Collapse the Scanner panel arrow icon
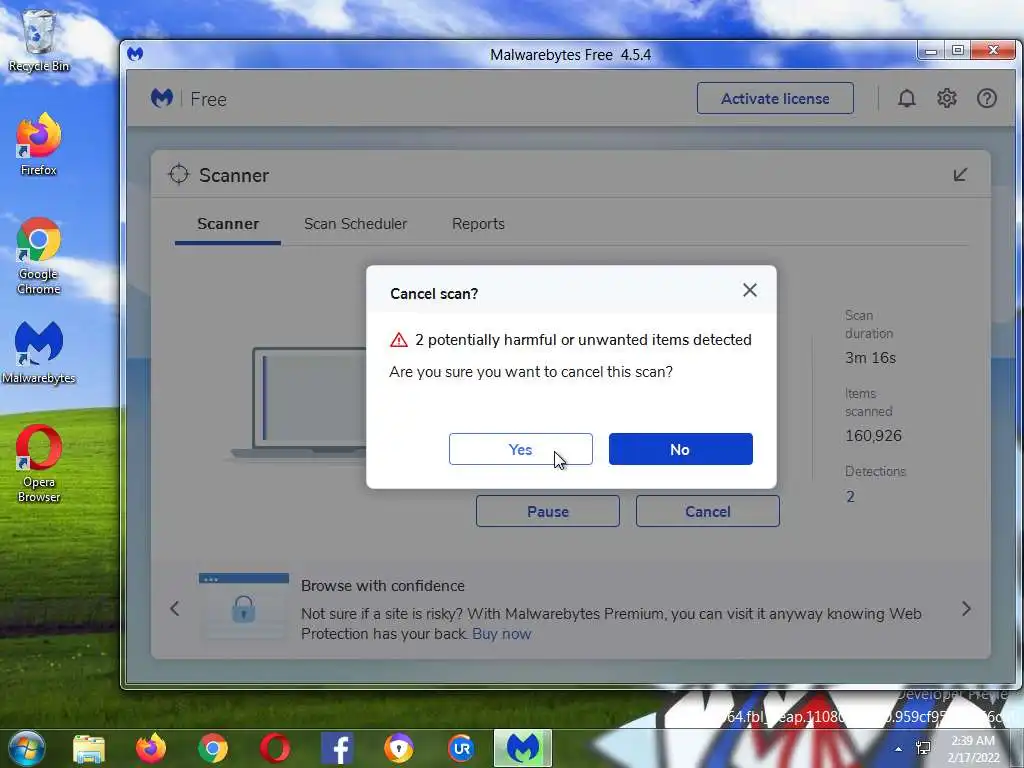This screenshot has width=1024, height=768. pyautogui.click(x=960, y=174)
